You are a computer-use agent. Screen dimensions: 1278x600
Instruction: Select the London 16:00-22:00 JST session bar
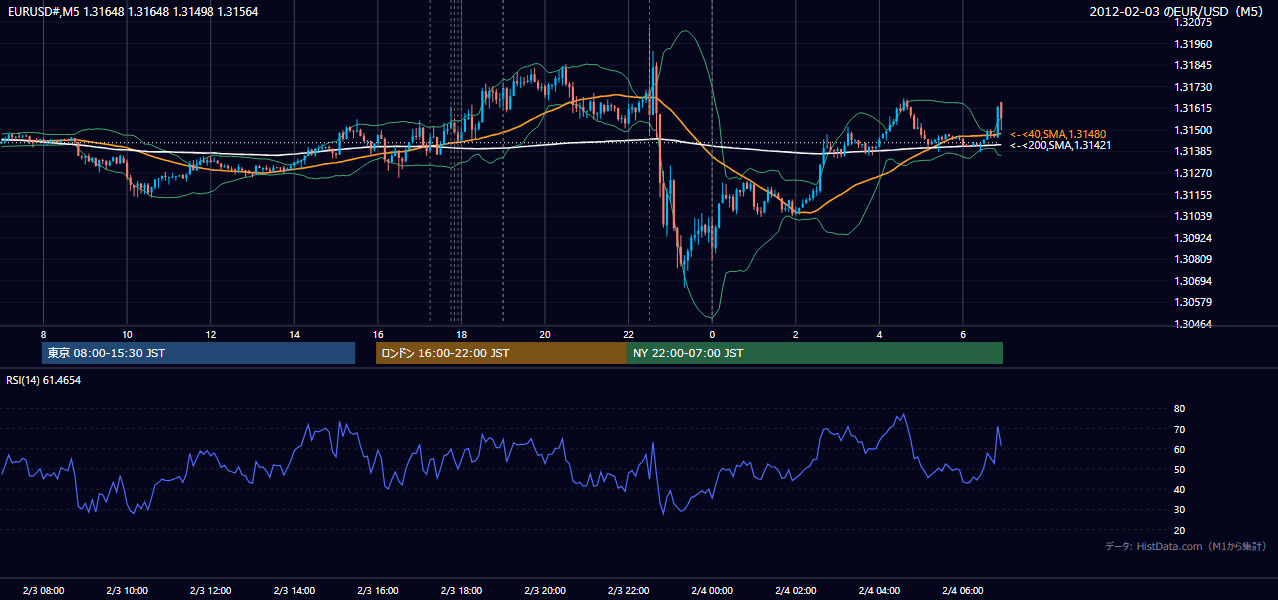click(x=501, y=353)
